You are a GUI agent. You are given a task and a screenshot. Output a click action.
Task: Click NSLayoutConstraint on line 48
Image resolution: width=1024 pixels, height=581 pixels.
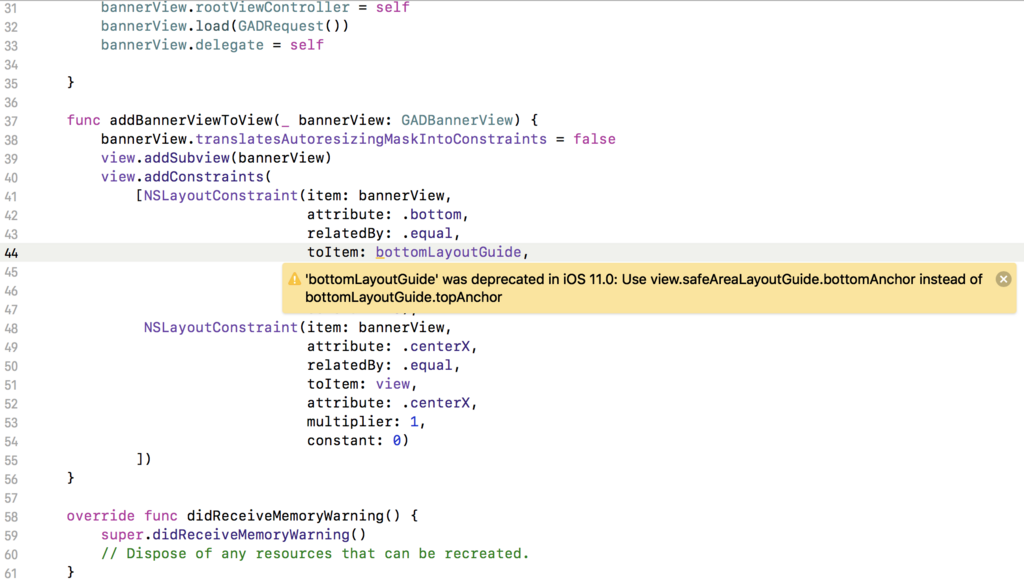click(221, 328)
